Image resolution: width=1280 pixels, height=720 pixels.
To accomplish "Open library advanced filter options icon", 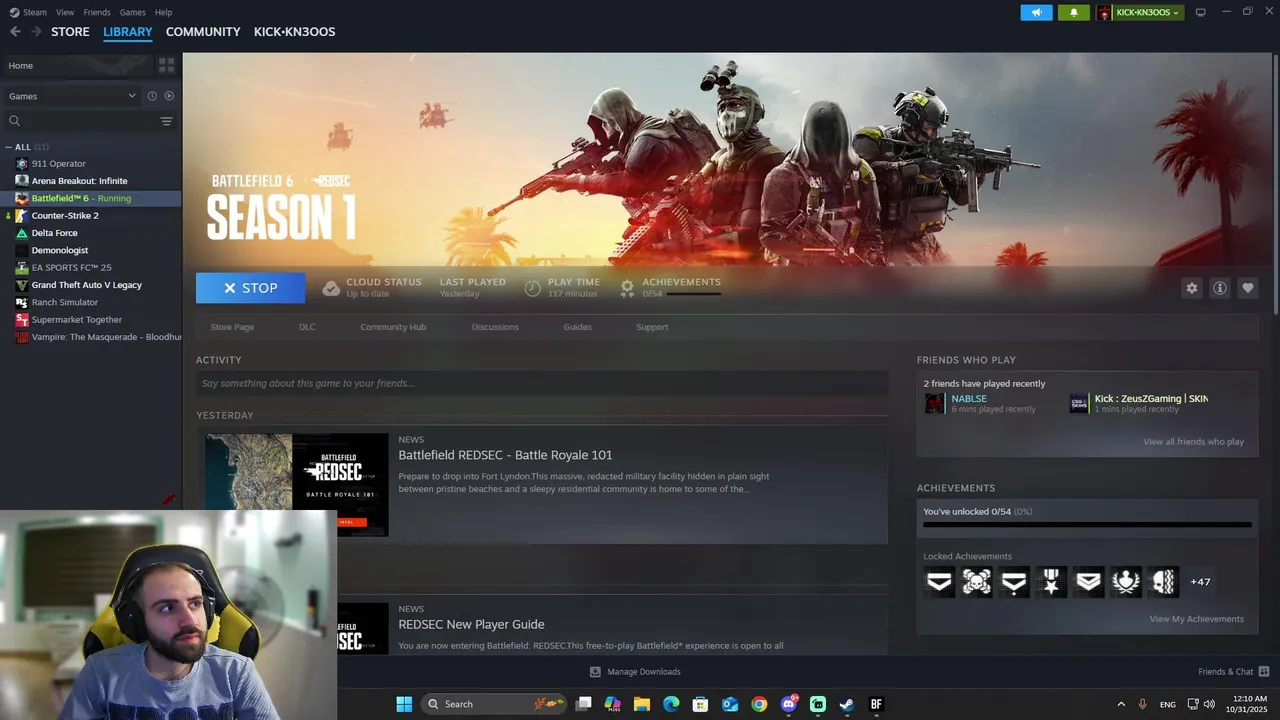I will click(166, 121).
